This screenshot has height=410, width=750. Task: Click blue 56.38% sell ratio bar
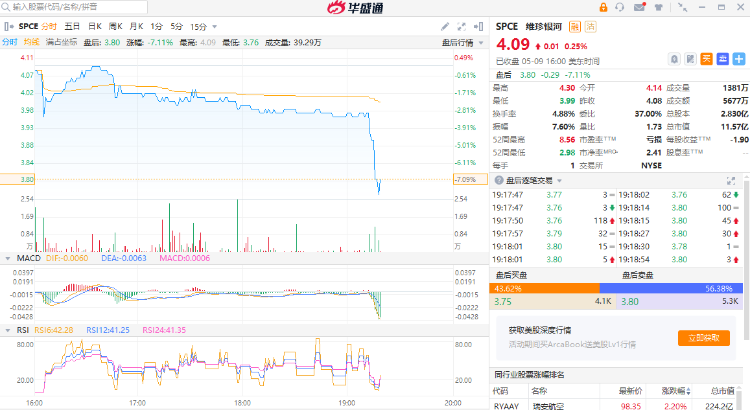pyautogui.click(x=671, y=288)
